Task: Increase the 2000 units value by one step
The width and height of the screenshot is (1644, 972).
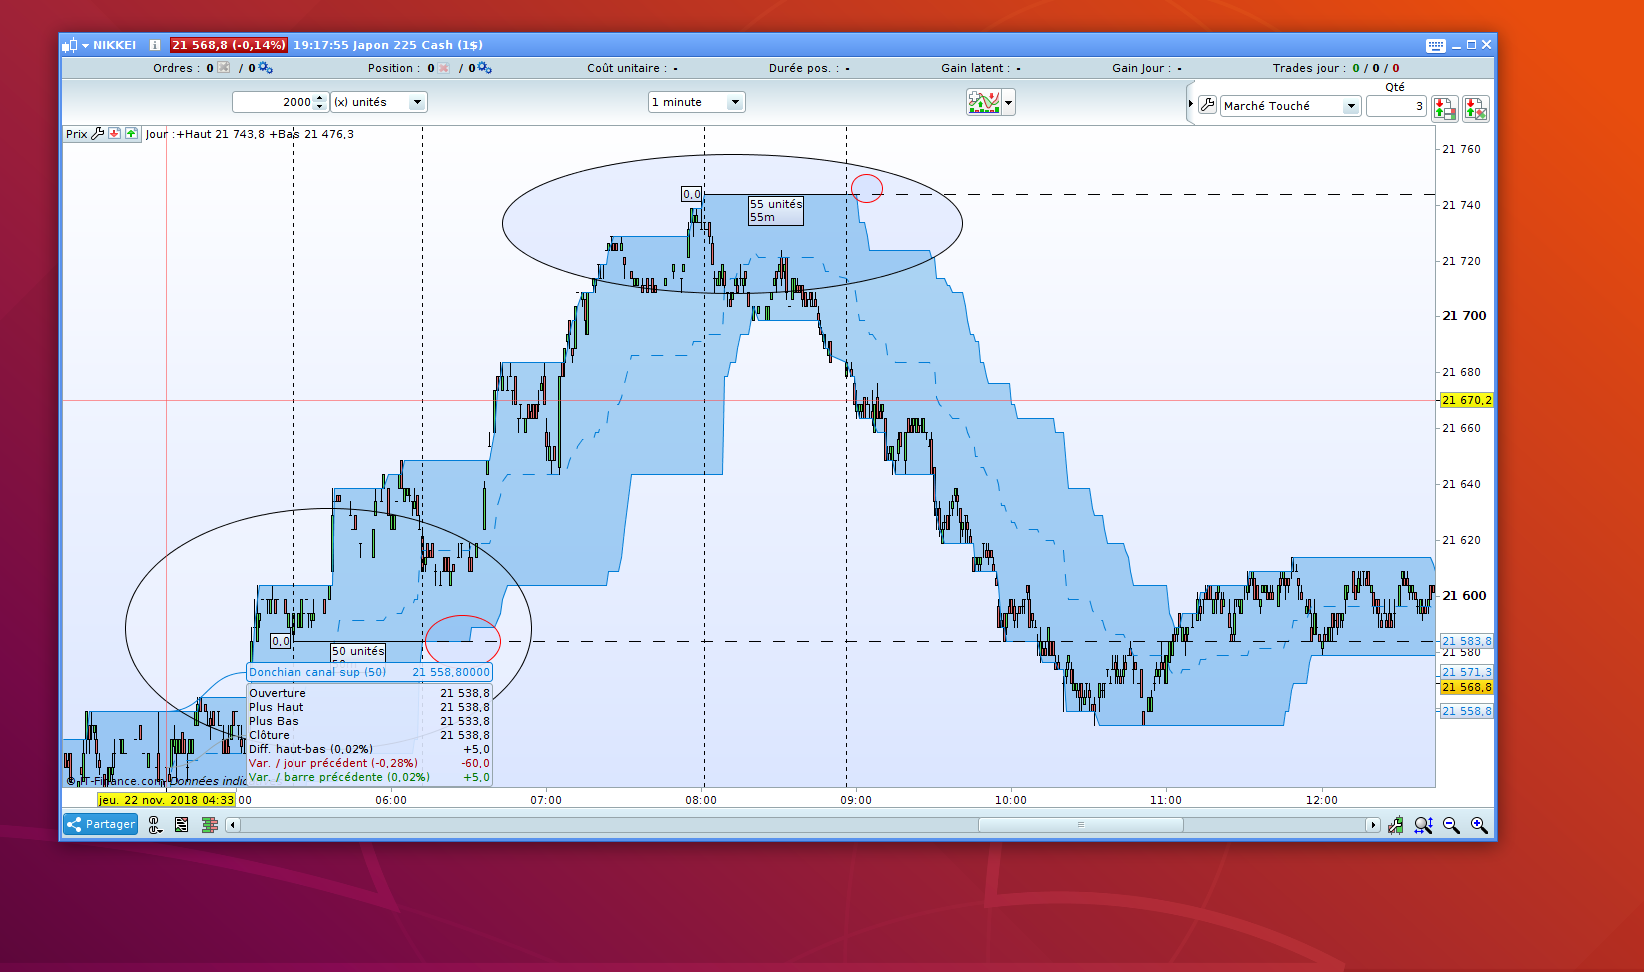Action: [x=320, y=98]
